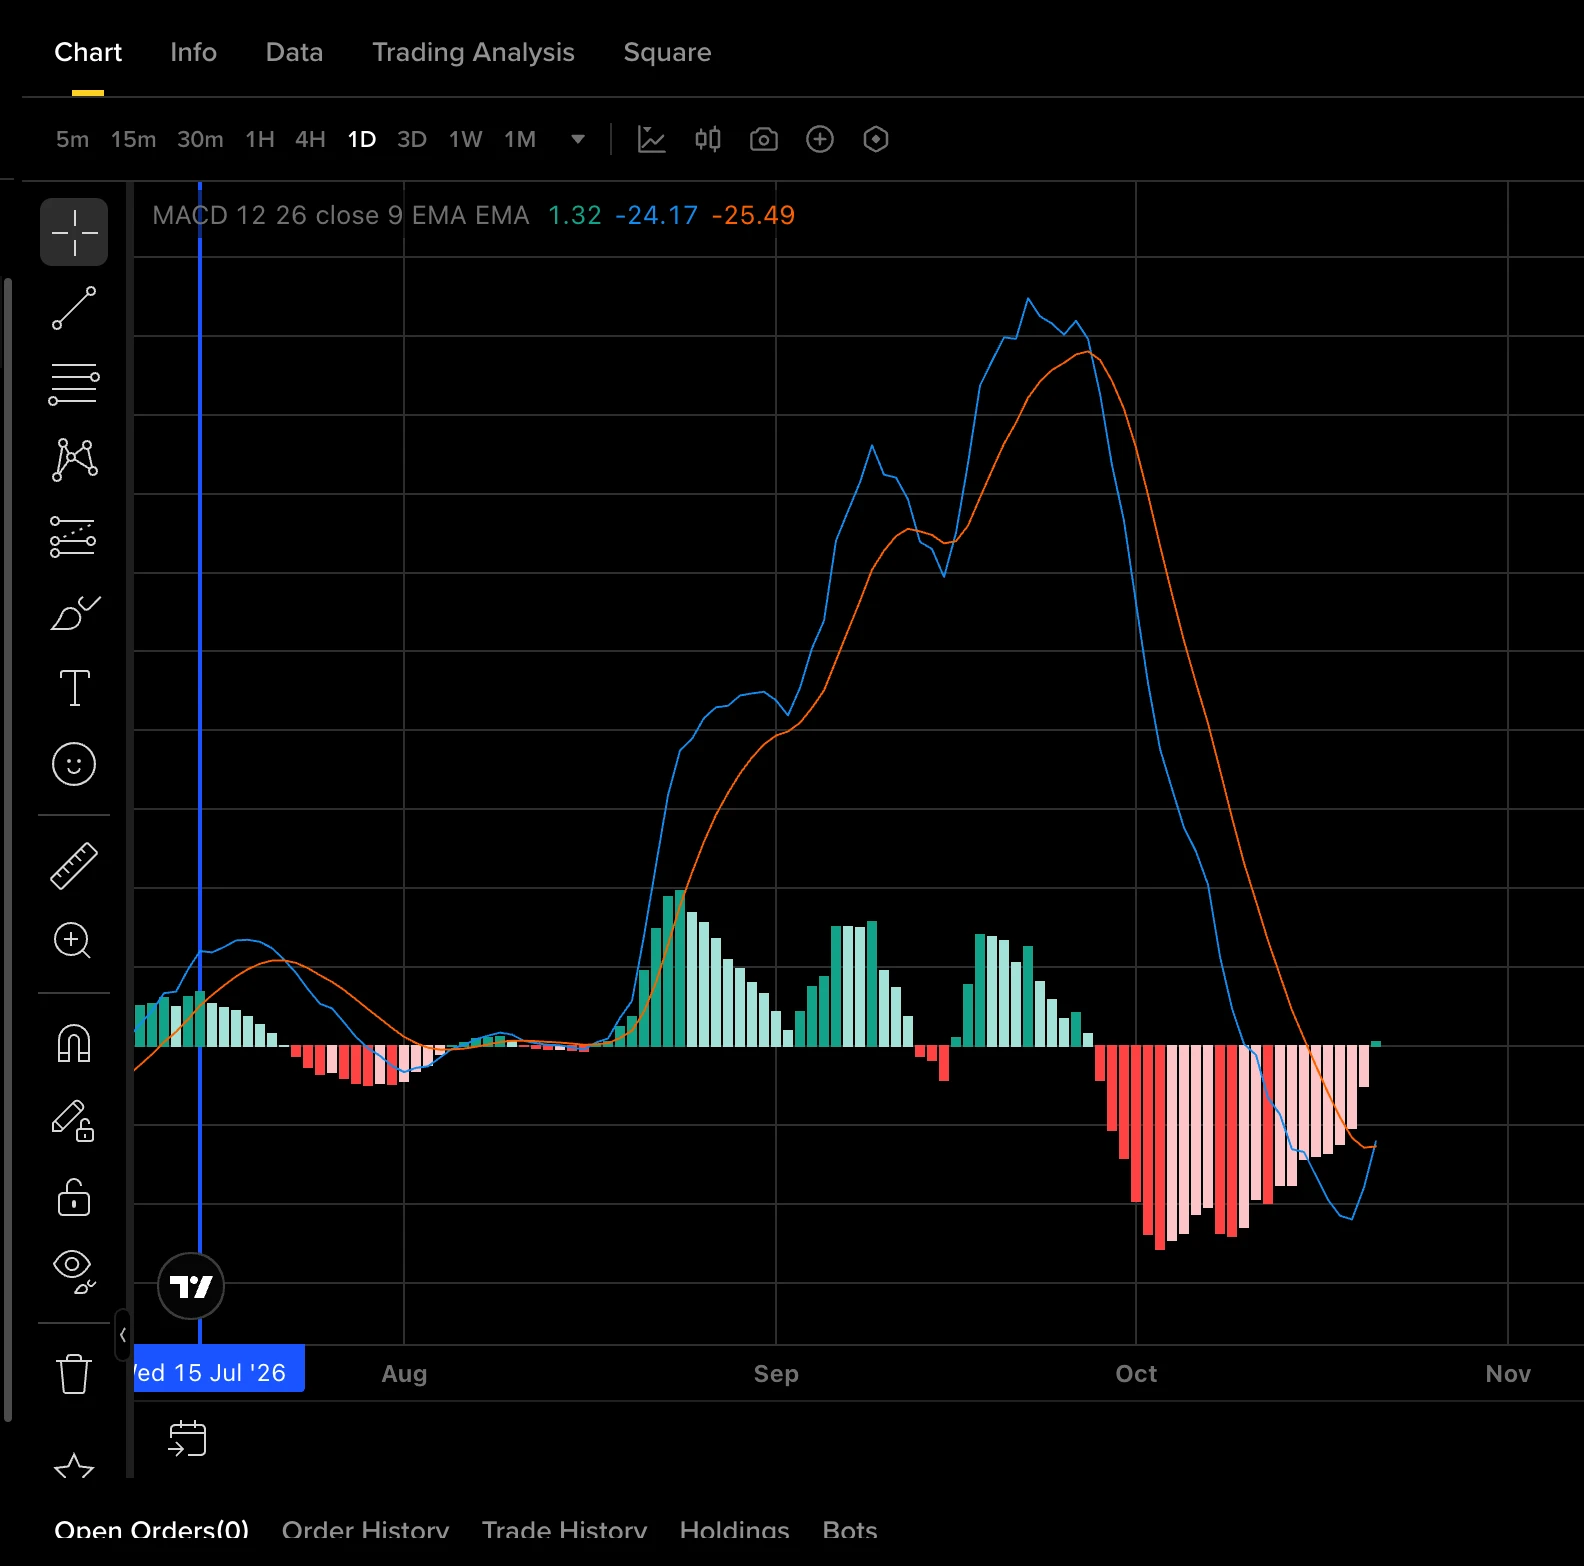Toggle stay in drawing mode pencil-lock
Screen dimensions: 1584x1566
73,1120
